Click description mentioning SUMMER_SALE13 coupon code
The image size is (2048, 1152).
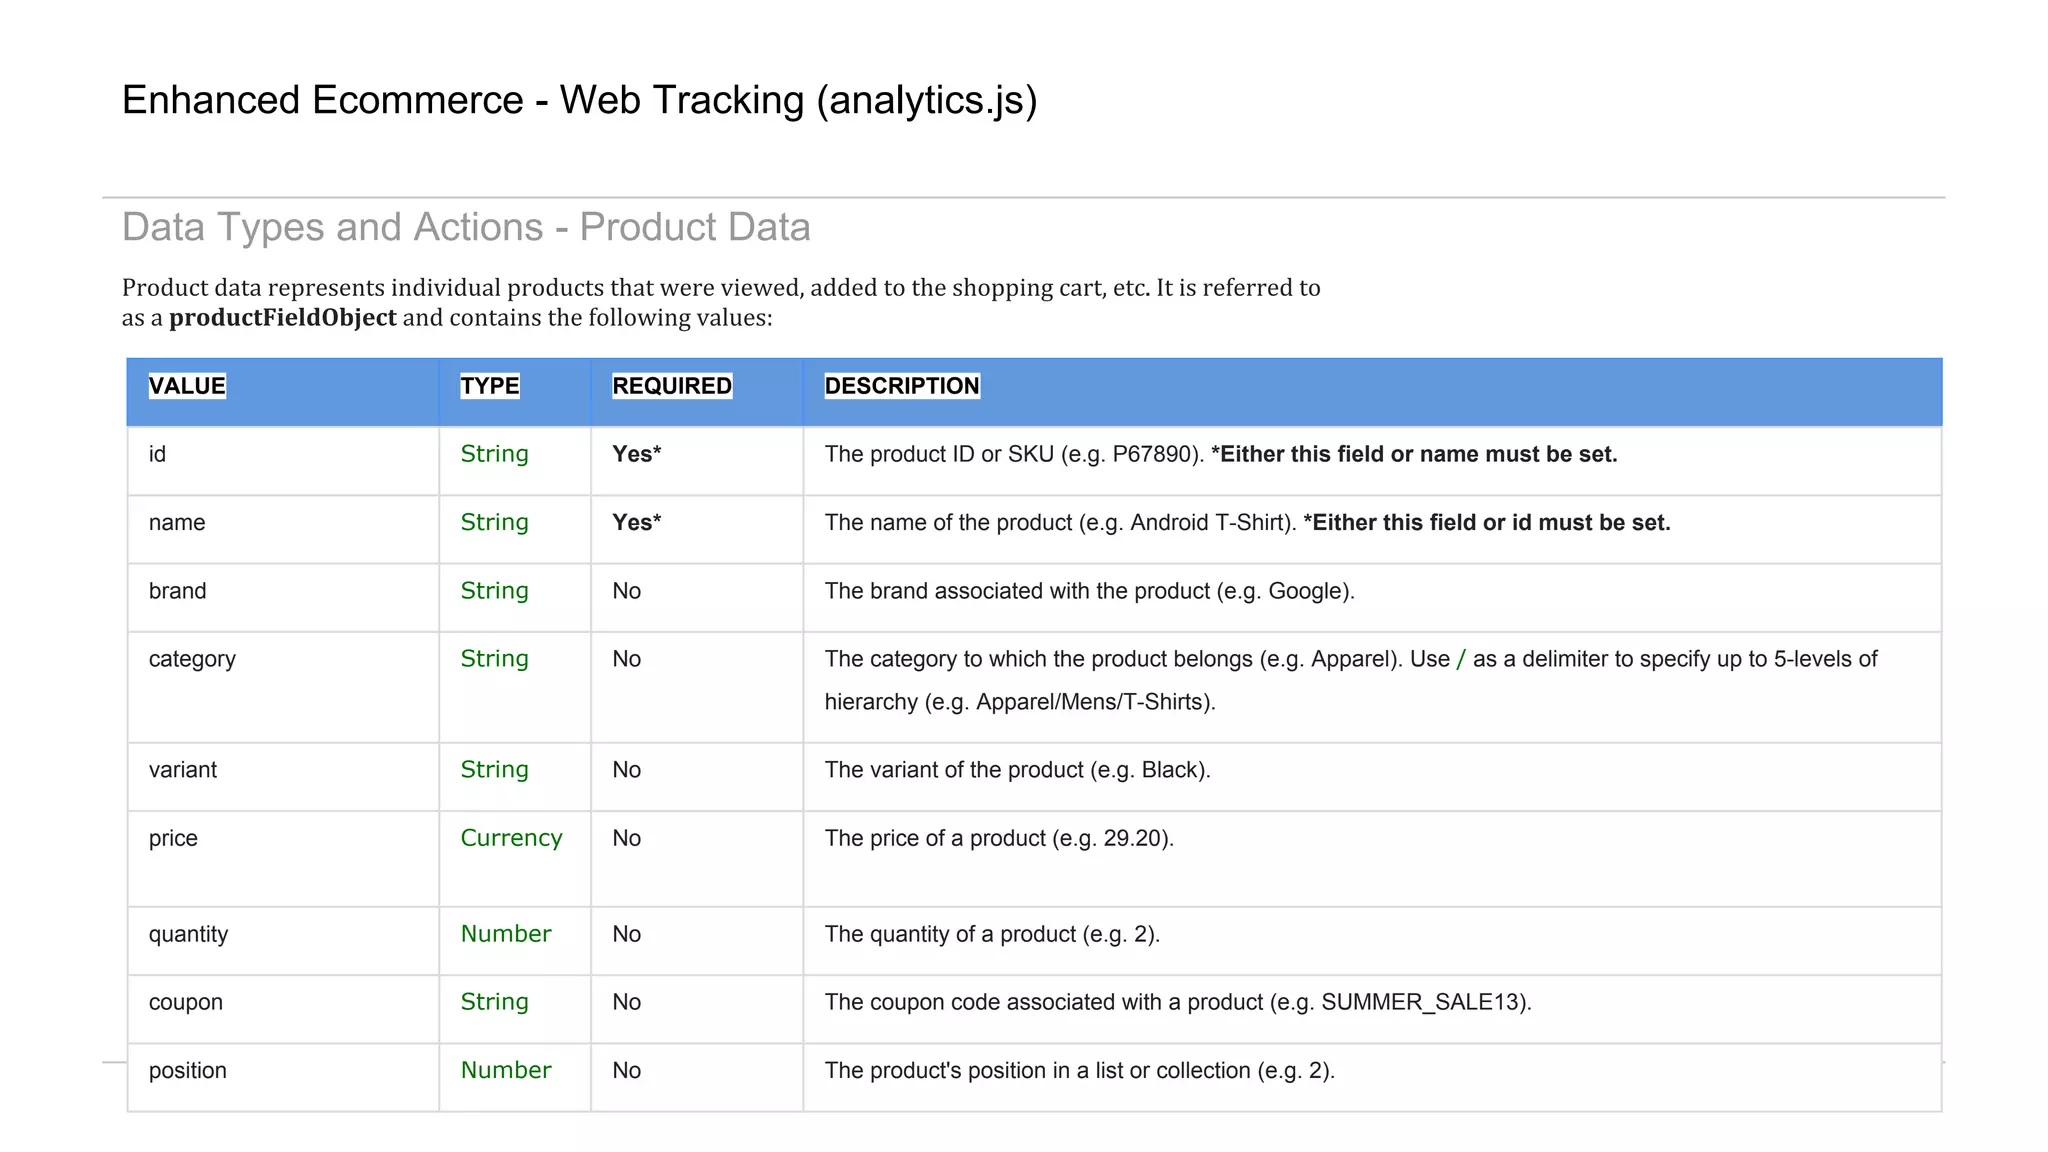(x=1178, y=1003)
